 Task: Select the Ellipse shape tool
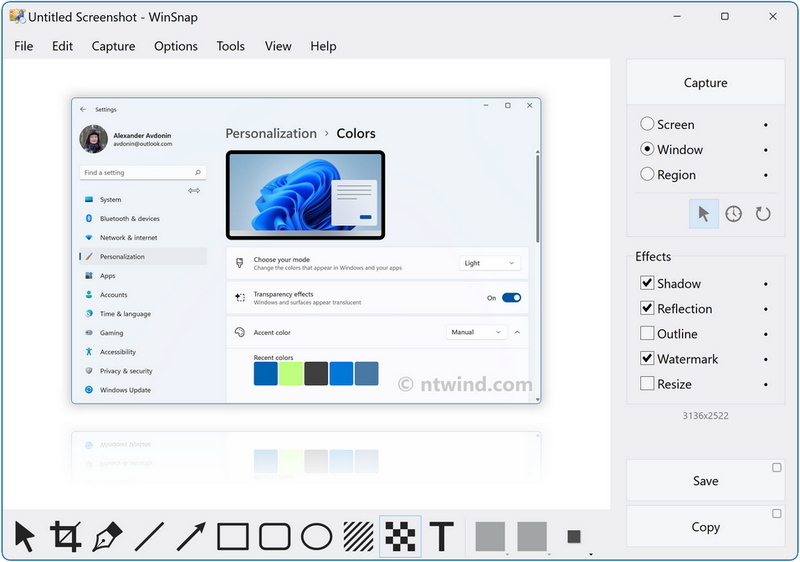317,537
